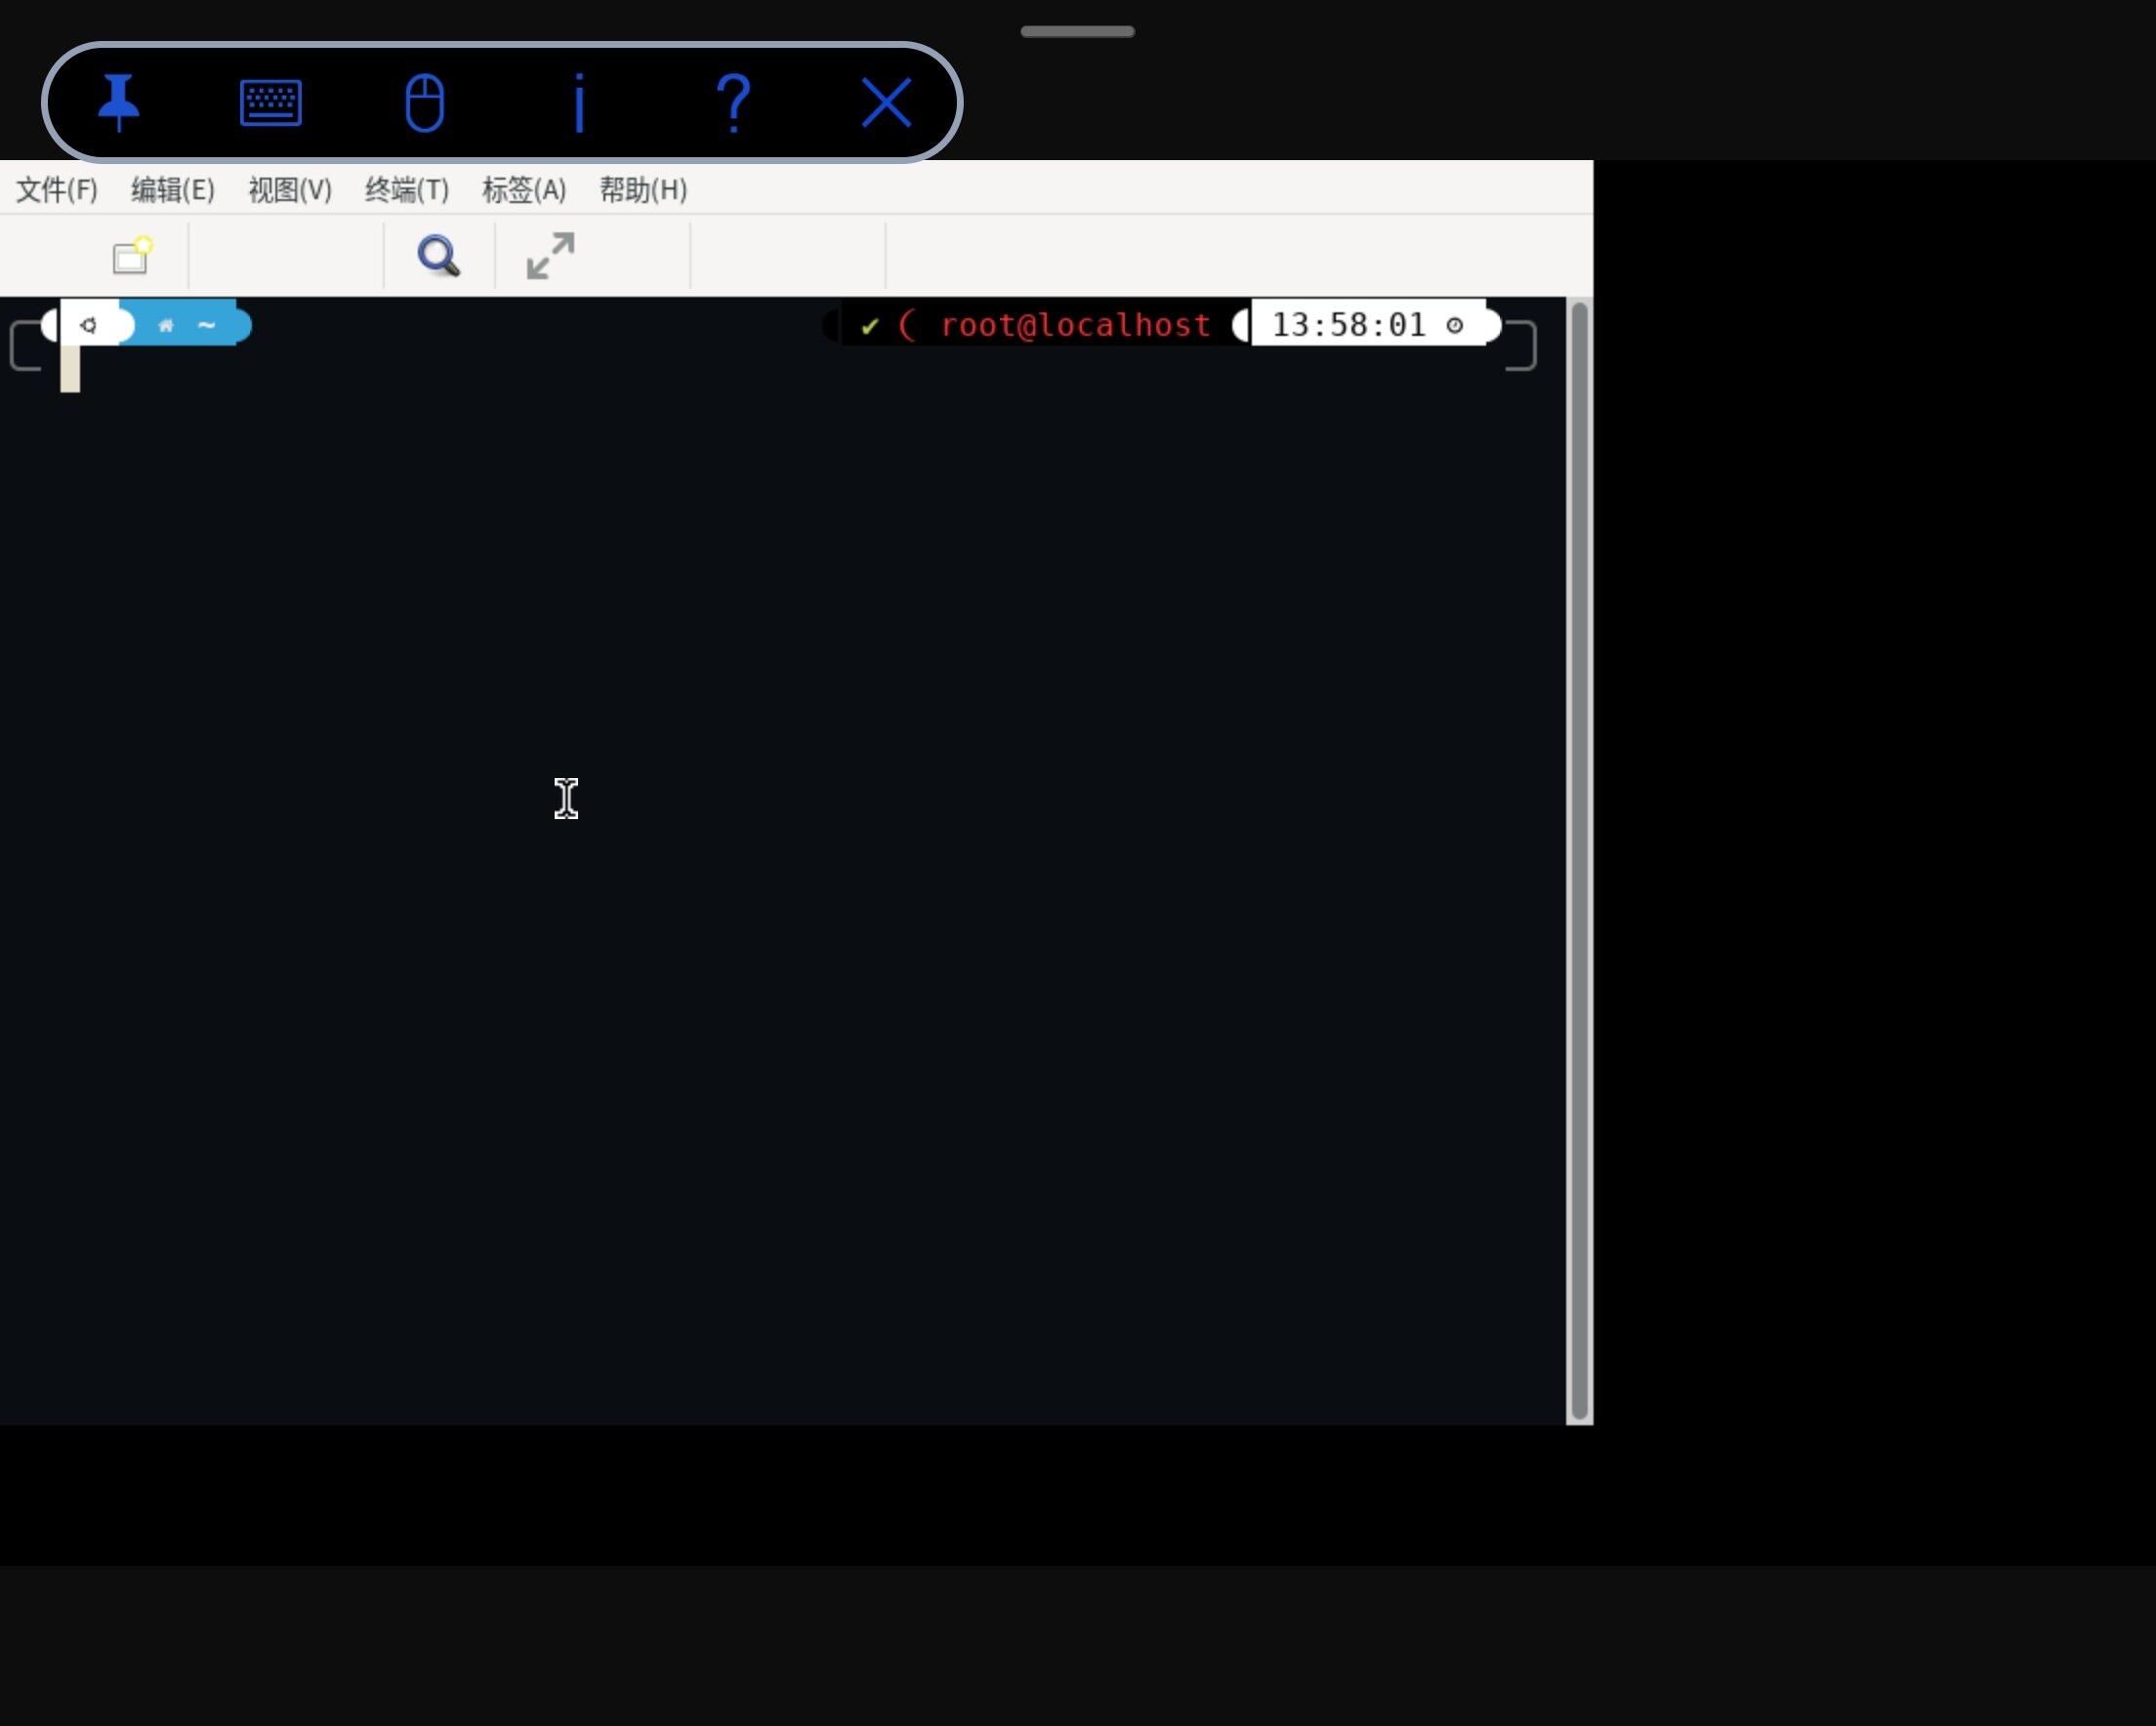The width and height of the screenshot is (2156, 1726).
Task: Pin the remote control toolbar
Action: [x=119, y=102]
